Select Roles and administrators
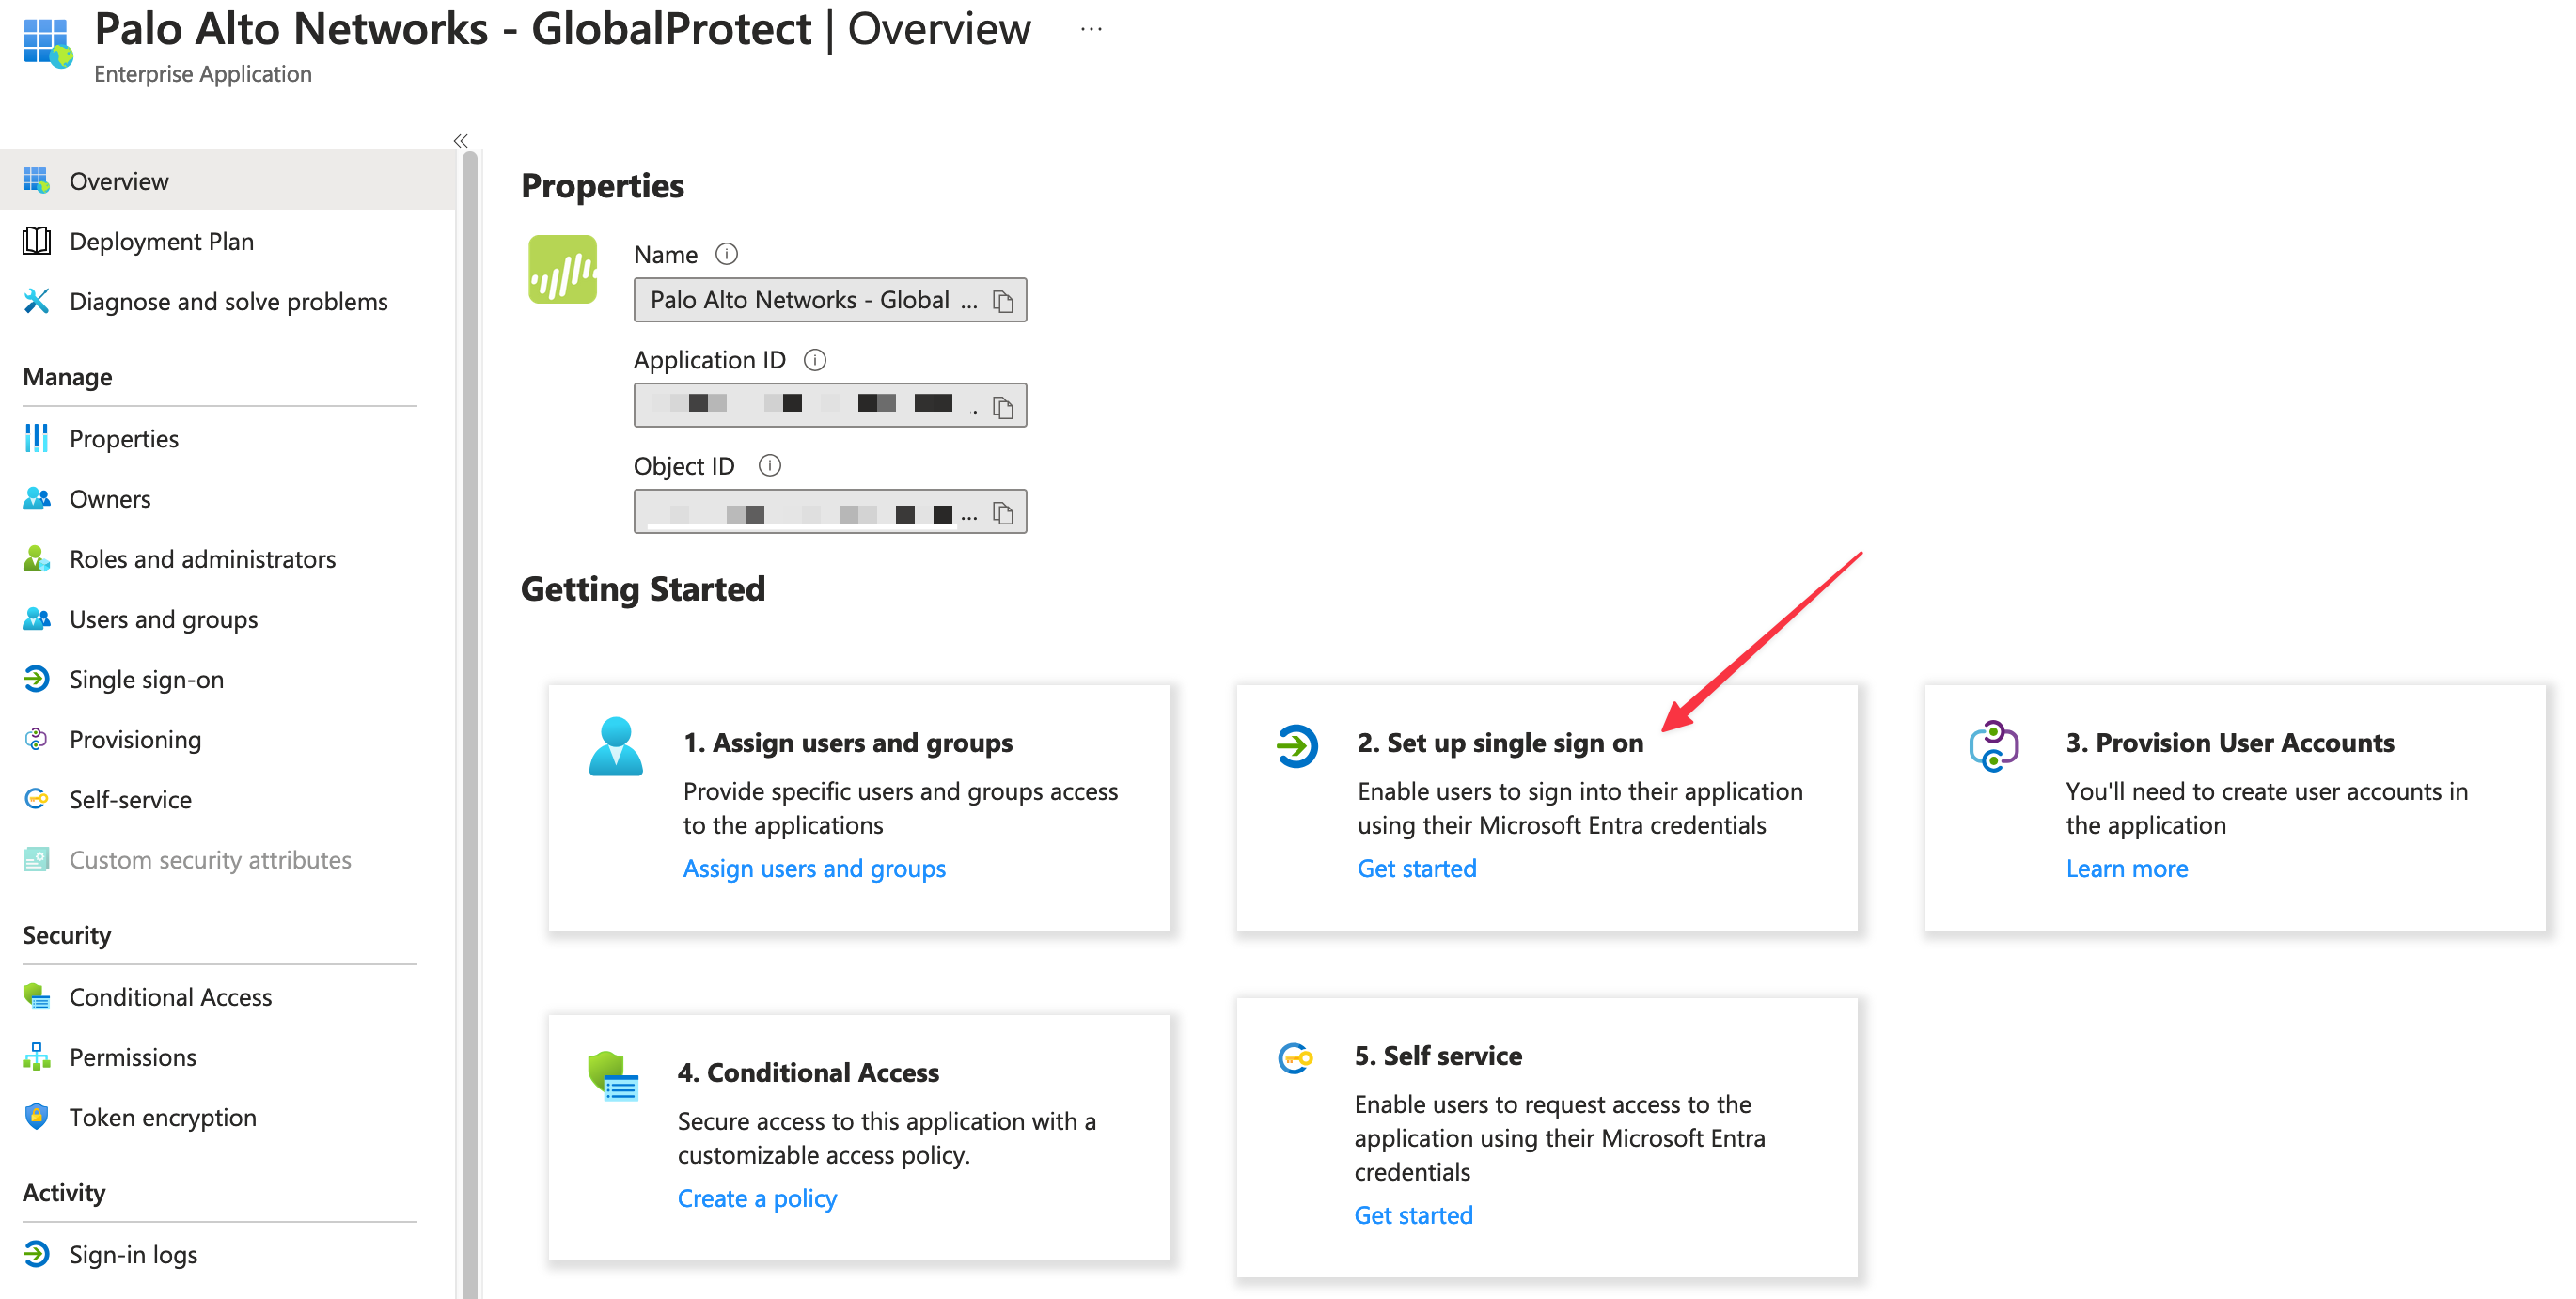The image size is (2576, 1299). pyautogui.click(x=202, y=558)
